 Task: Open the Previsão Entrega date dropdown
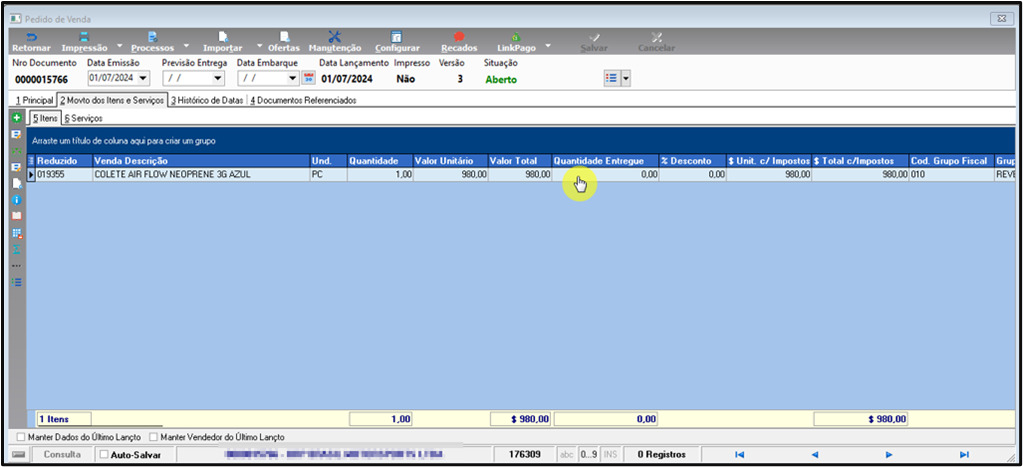[219, 79]
